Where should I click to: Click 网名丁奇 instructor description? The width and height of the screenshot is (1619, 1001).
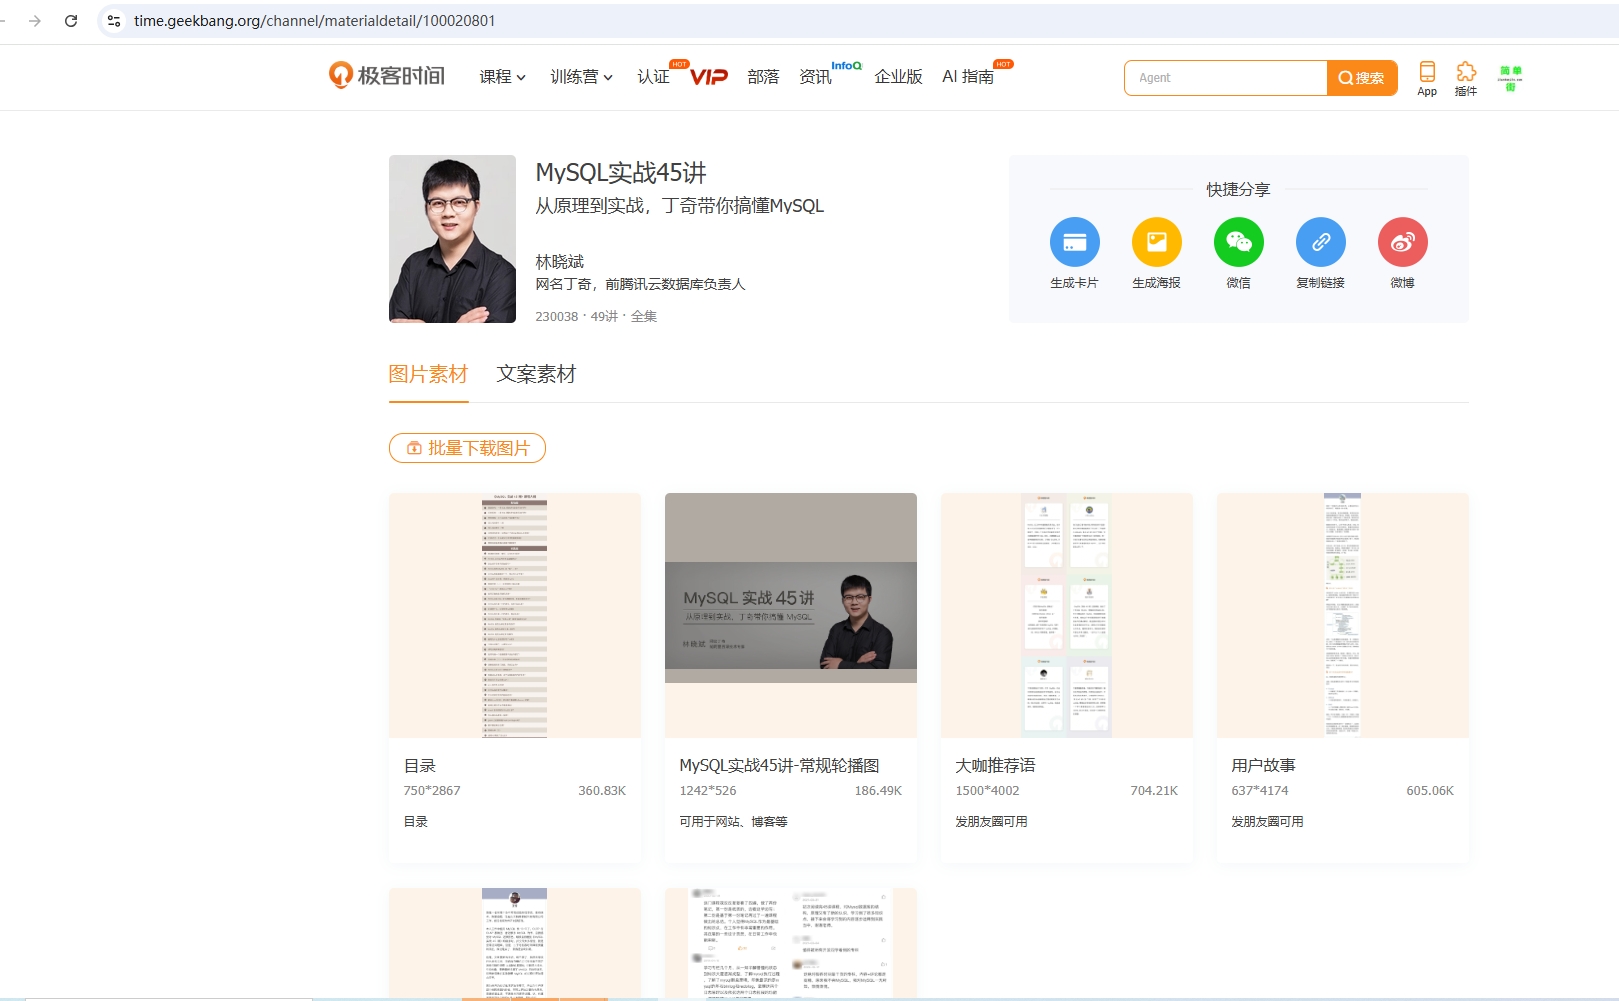pos(640,284)
